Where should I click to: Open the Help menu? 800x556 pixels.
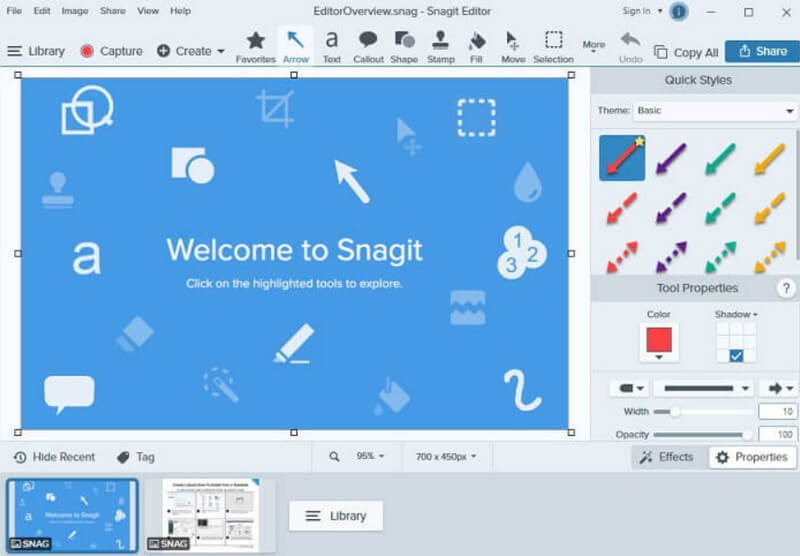pos(180,11)
